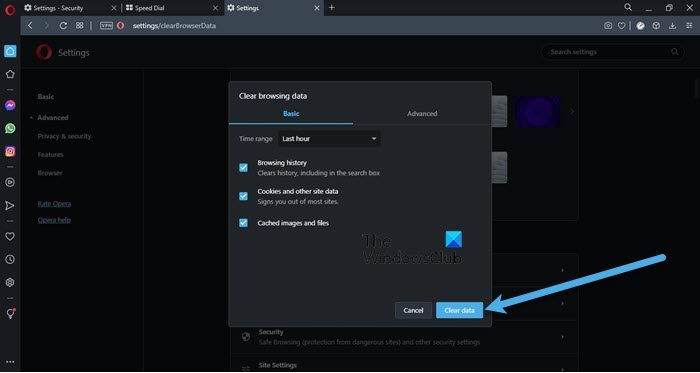Open Settings gear in the sidebar
This screenshot has height=373, width=700.
10,282
